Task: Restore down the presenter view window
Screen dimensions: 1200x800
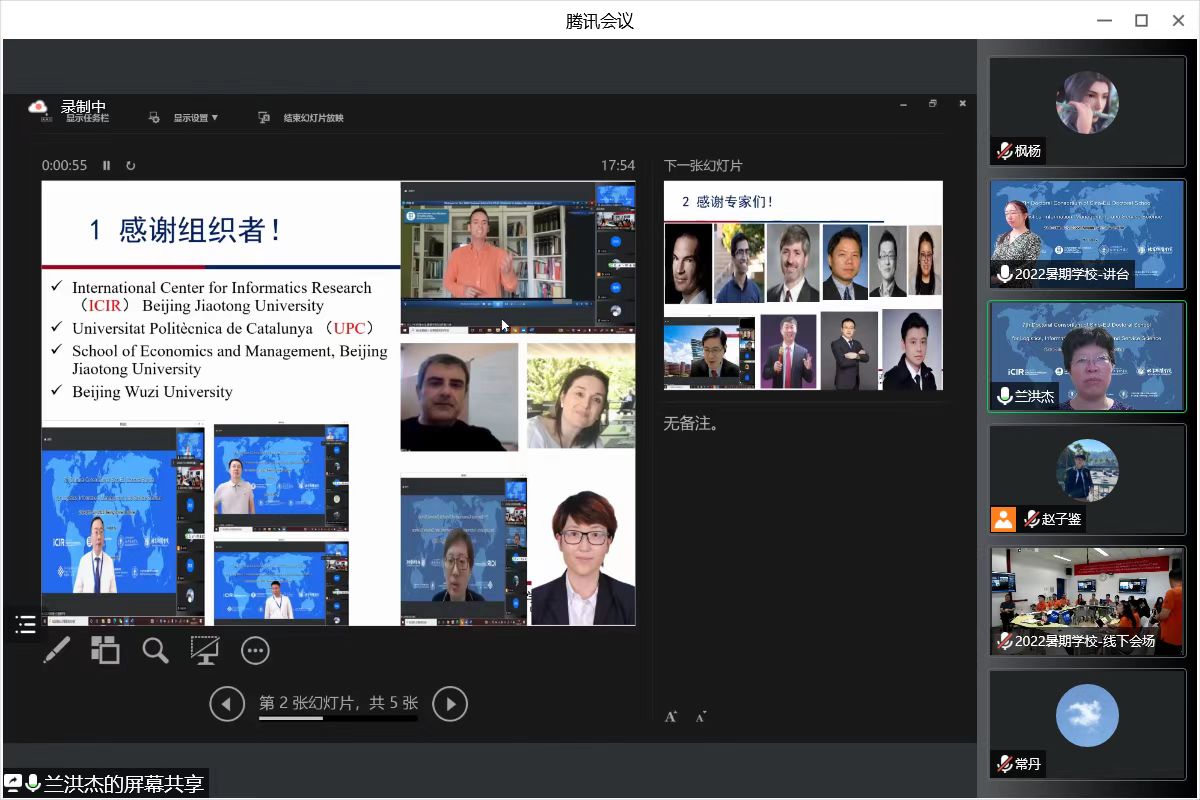Action: point(933,103)
